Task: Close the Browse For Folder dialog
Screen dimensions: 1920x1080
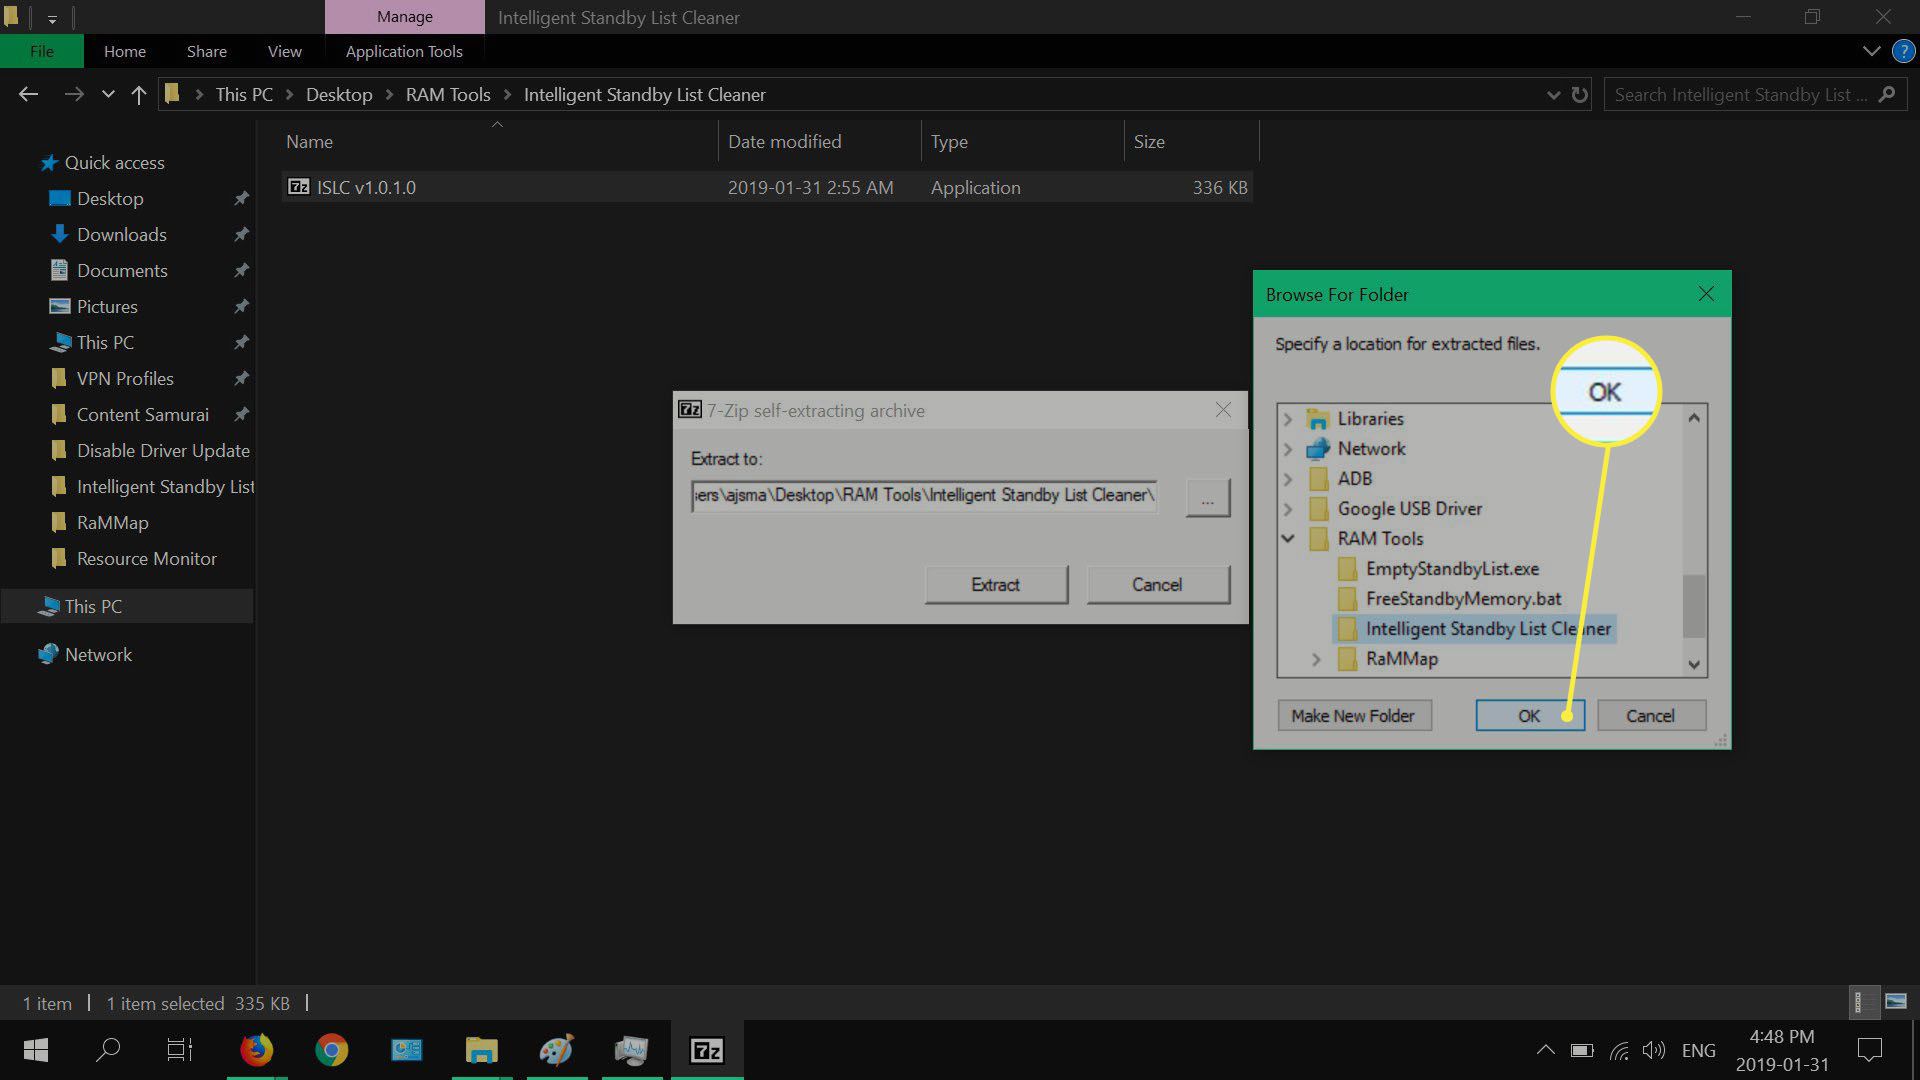Action: [x=1706, y=294]
